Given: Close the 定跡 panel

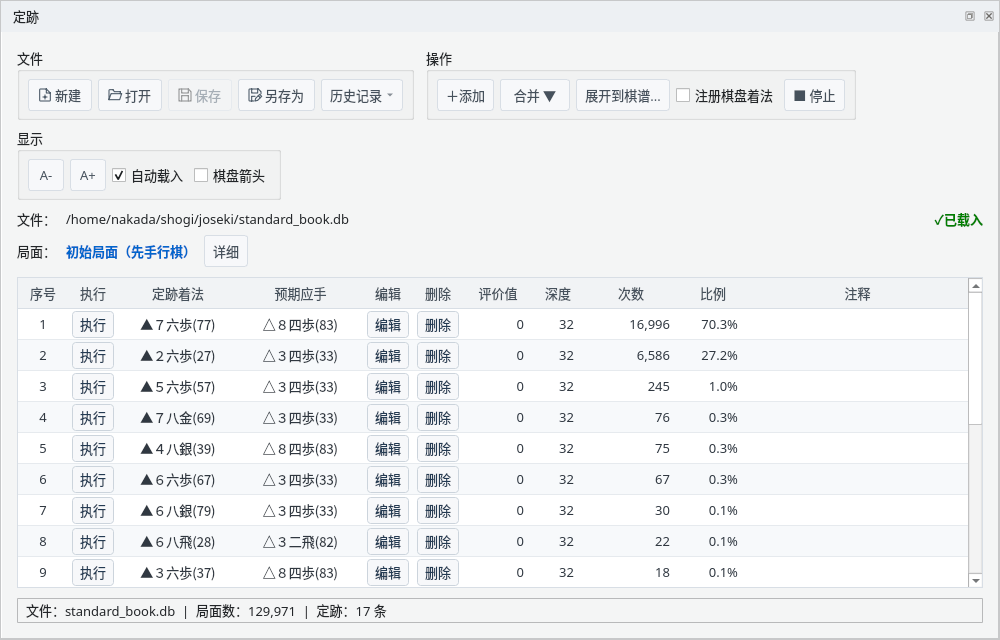Looking at the screenshot, I should click(989, 16).
